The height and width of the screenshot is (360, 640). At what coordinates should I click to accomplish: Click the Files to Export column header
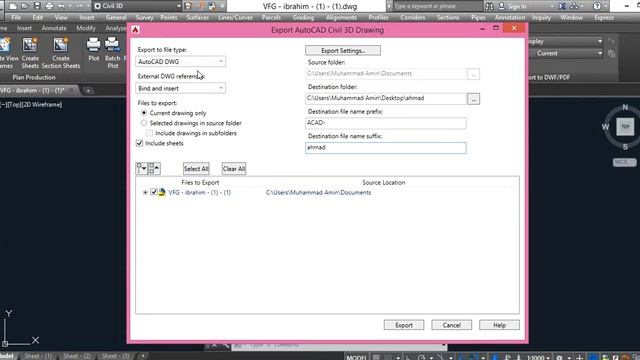click(200, 182)
